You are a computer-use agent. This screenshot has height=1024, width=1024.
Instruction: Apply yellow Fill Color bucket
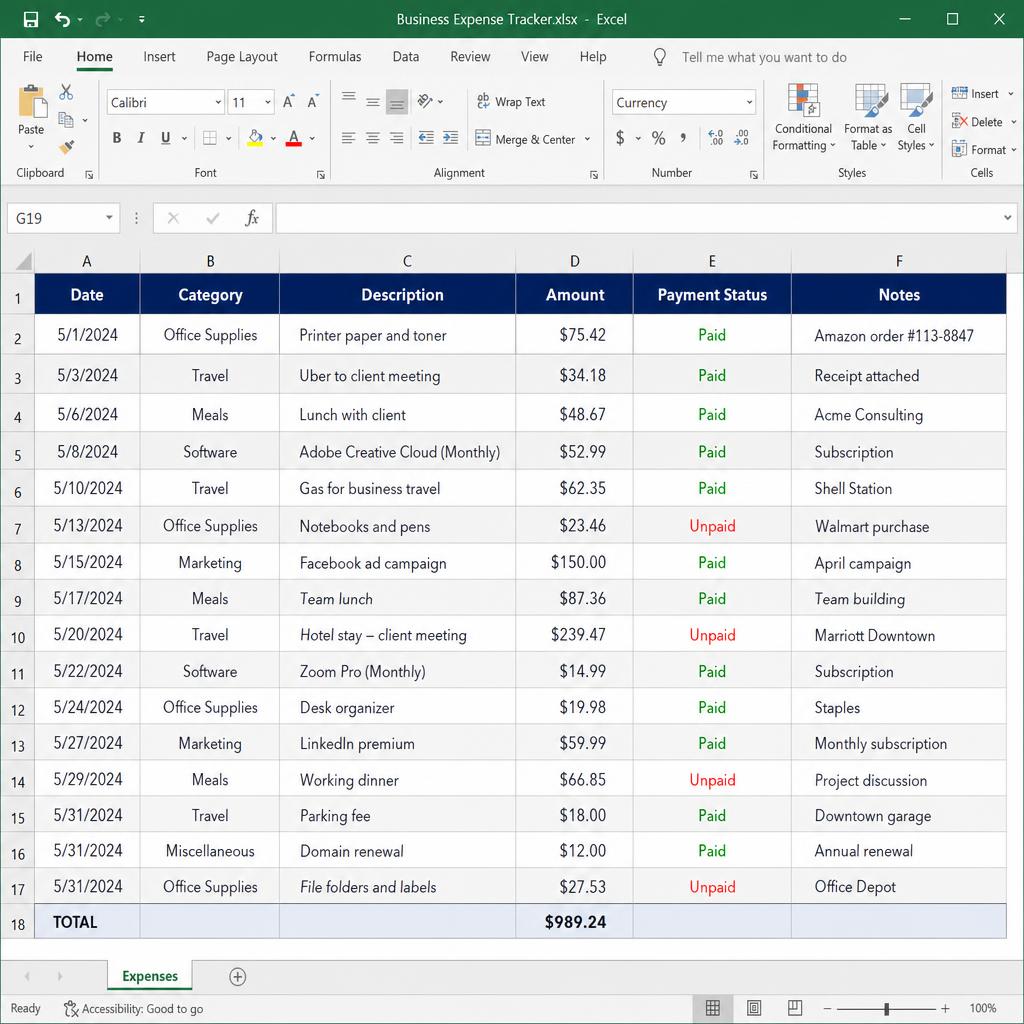pyautogui.click(x=255, y=138)
